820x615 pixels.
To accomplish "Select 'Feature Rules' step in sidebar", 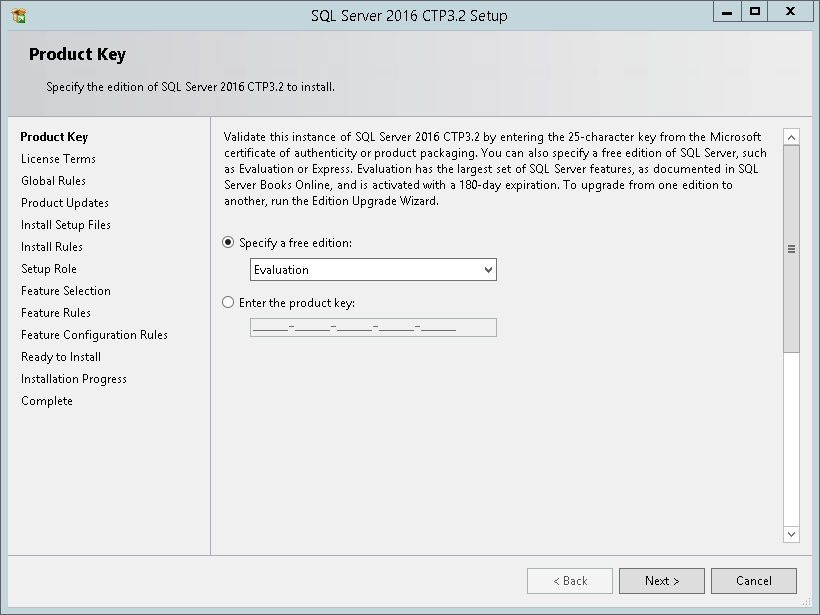I will 56,313.
